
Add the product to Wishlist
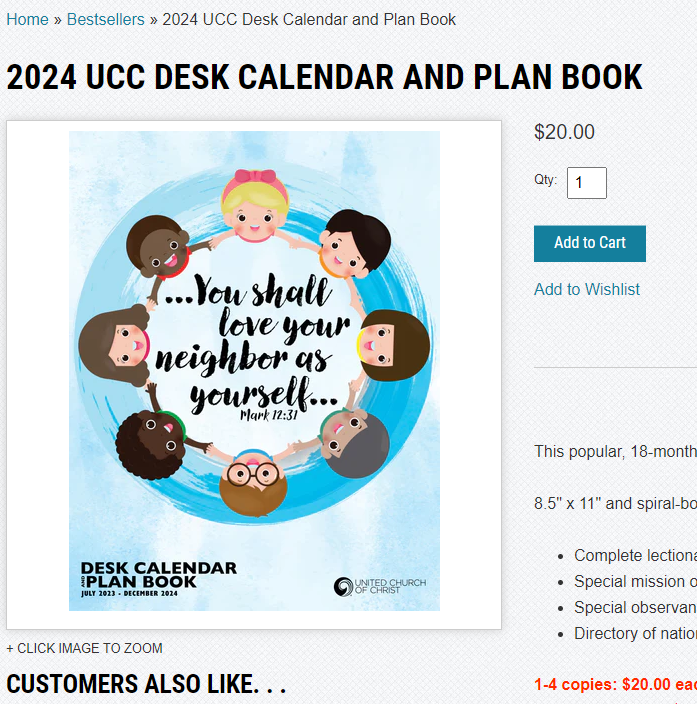(587, 289)
